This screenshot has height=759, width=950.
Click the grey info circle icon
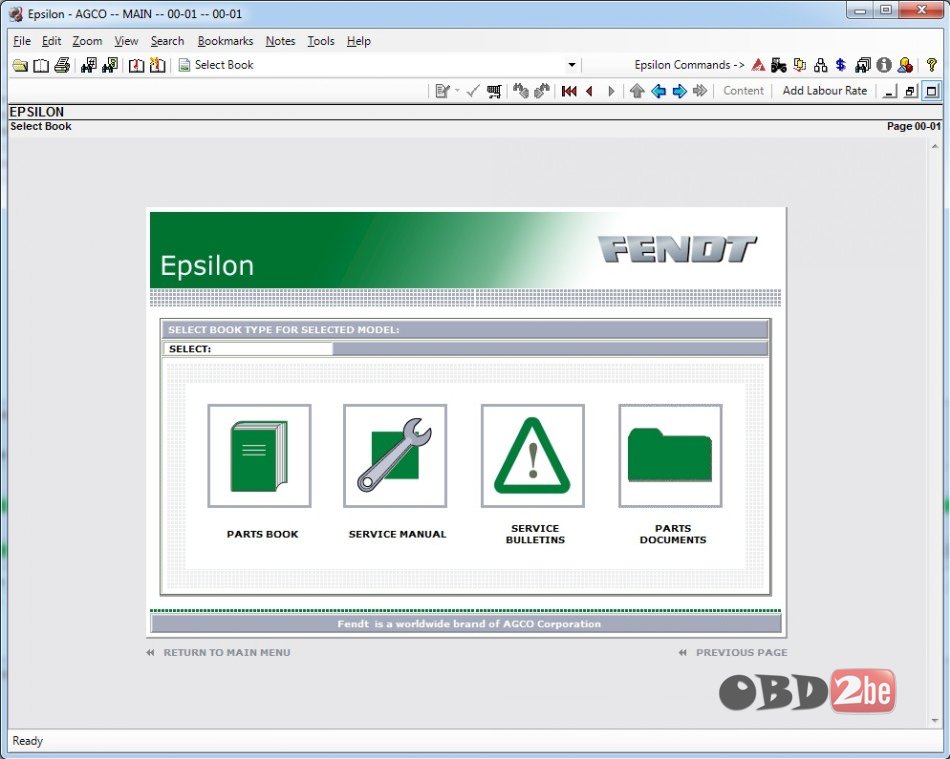coord(884,65)
